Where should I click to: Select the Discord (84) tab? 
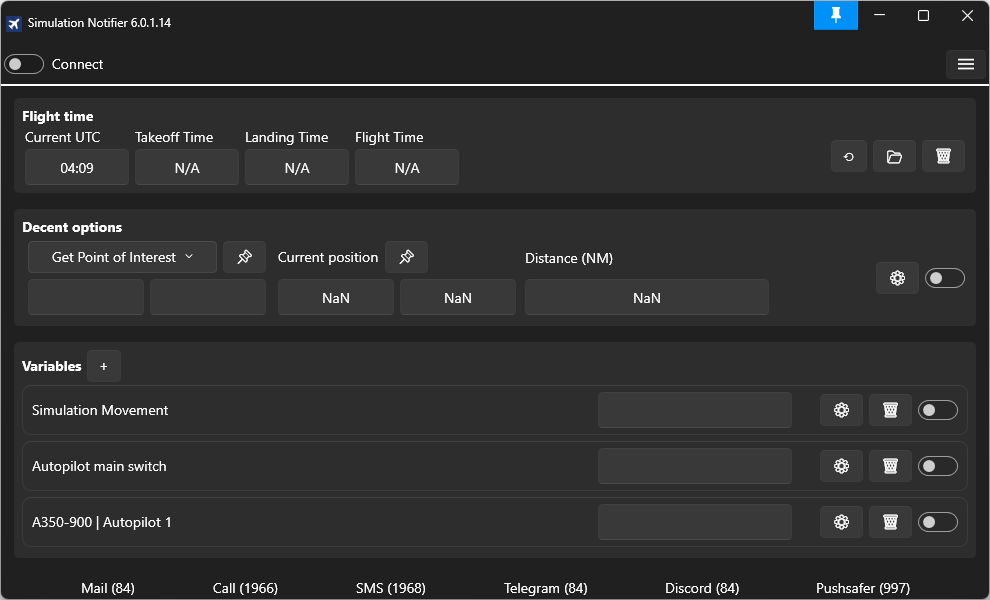click(702, 588)
